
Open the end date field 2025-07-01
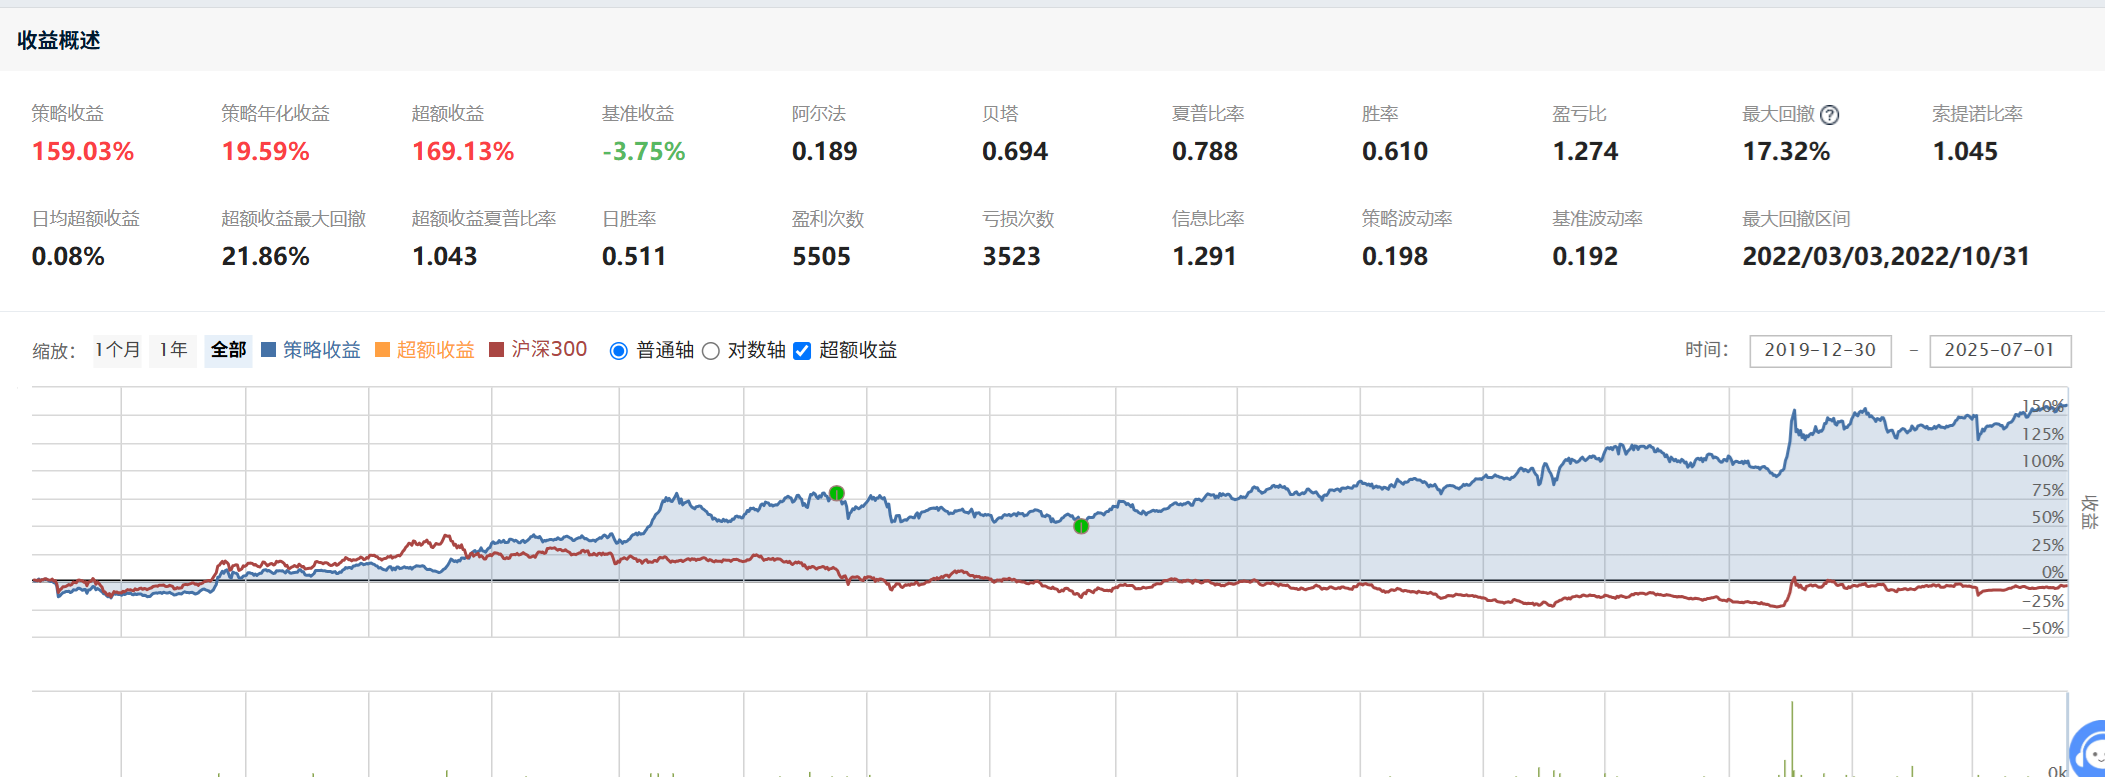[1999, 351]
